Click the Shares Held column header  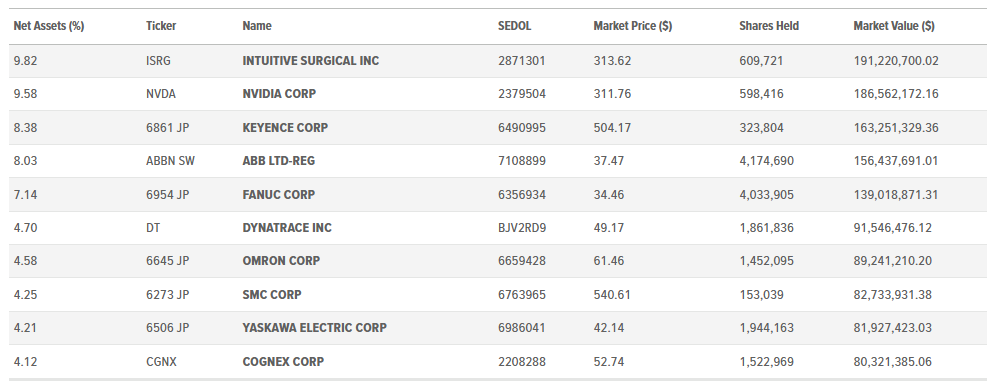point(769,26)
